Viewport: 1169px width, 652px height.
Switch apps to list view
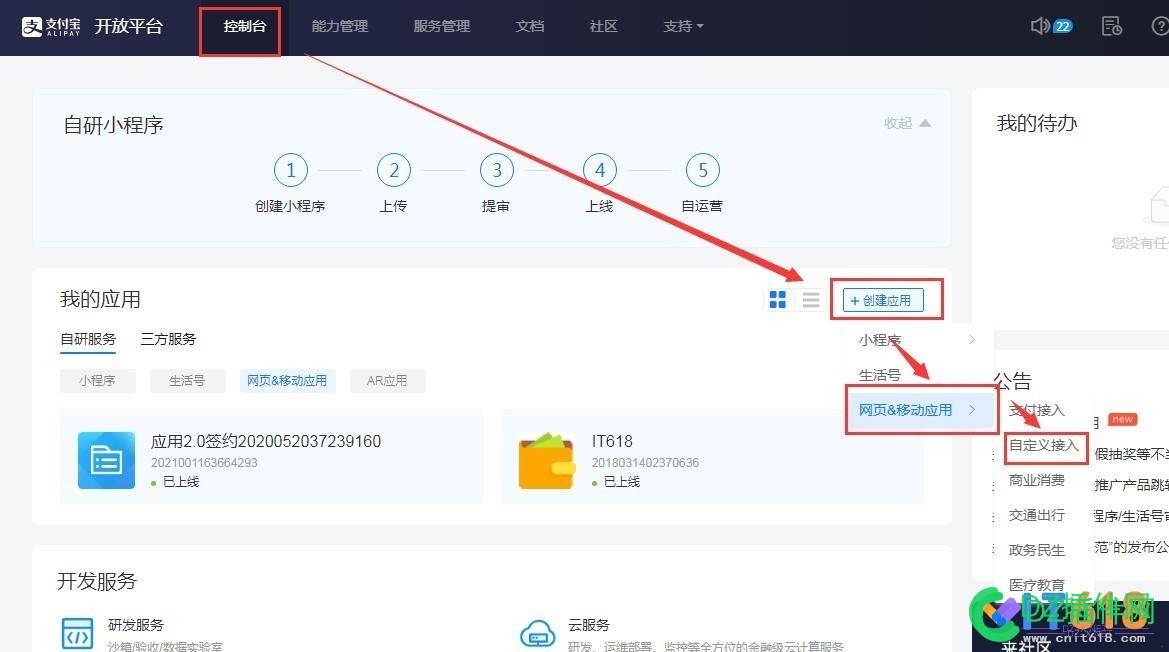click(x=811, y=299)
